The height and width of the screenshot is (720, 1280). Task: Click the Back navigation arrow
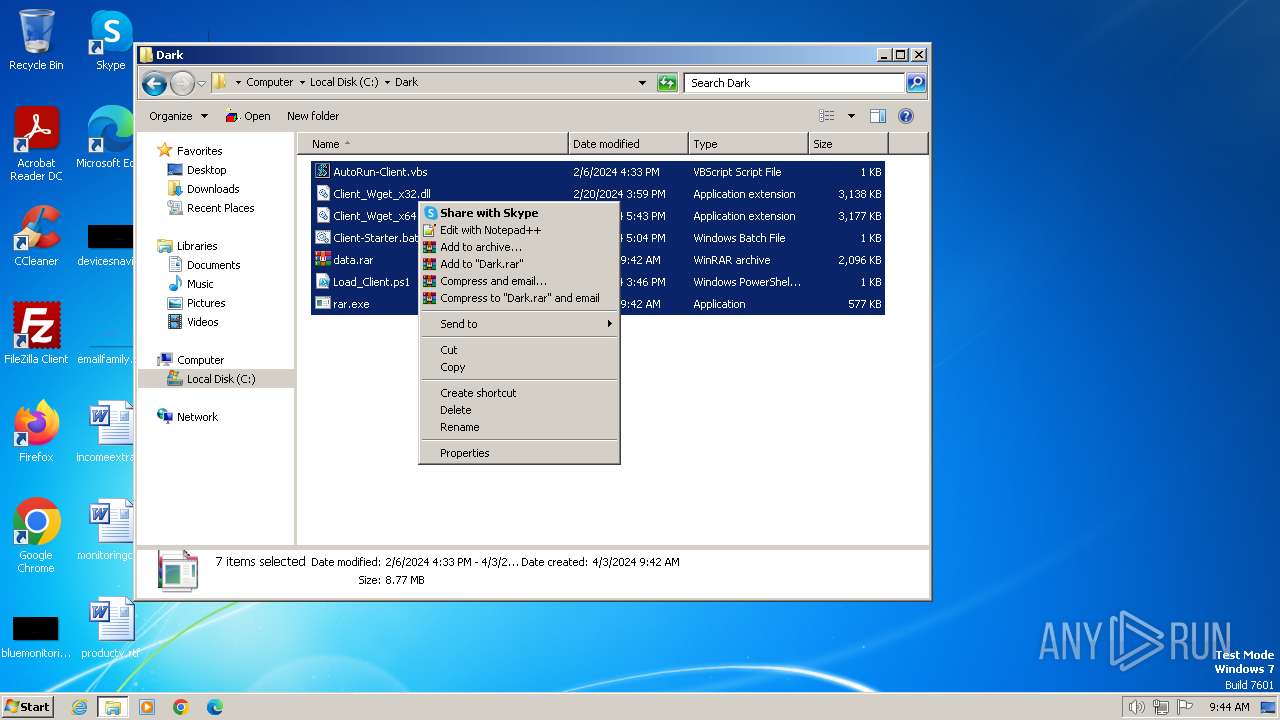pyautogui.click(x=154, y=83)
